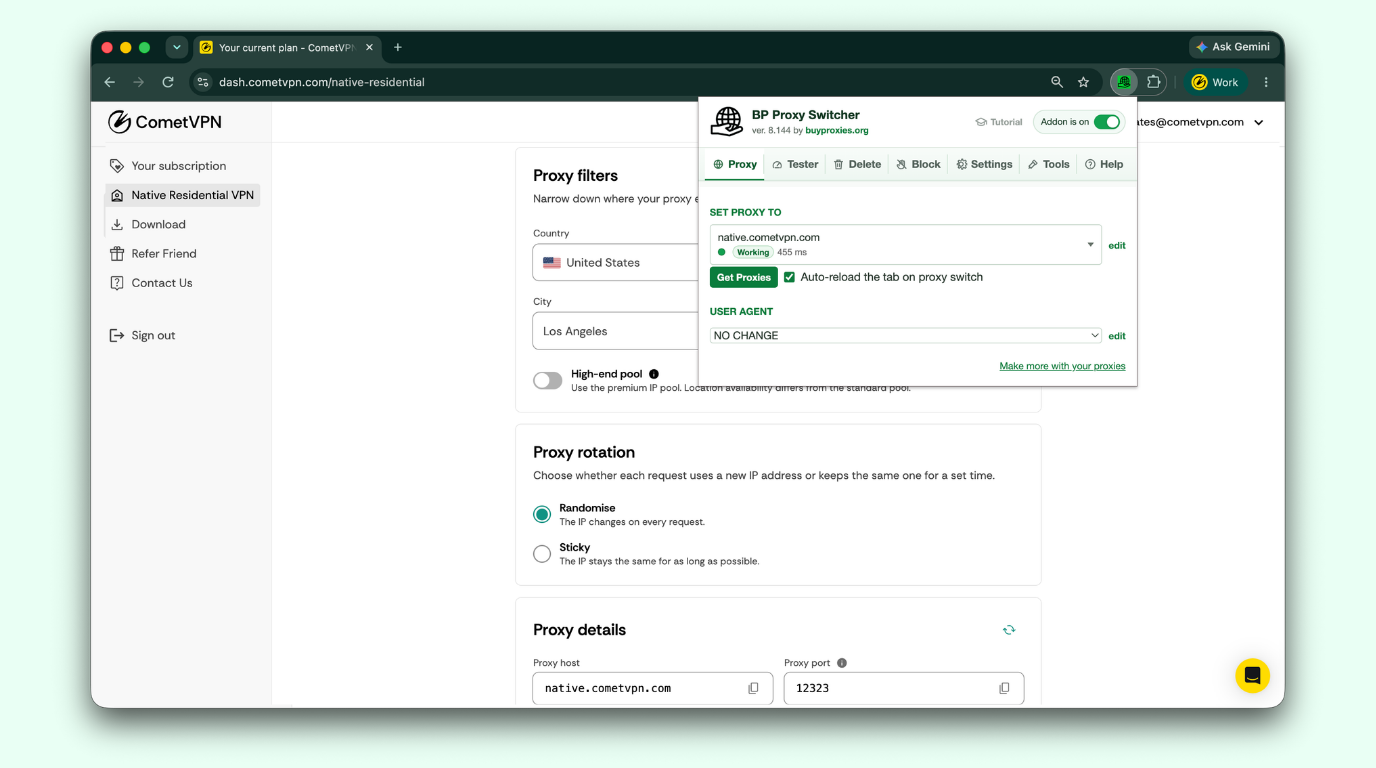Screen dimensions: 1376x768
Task: Click the BP Proxy Switcher extension icon
Action: 1125,82
